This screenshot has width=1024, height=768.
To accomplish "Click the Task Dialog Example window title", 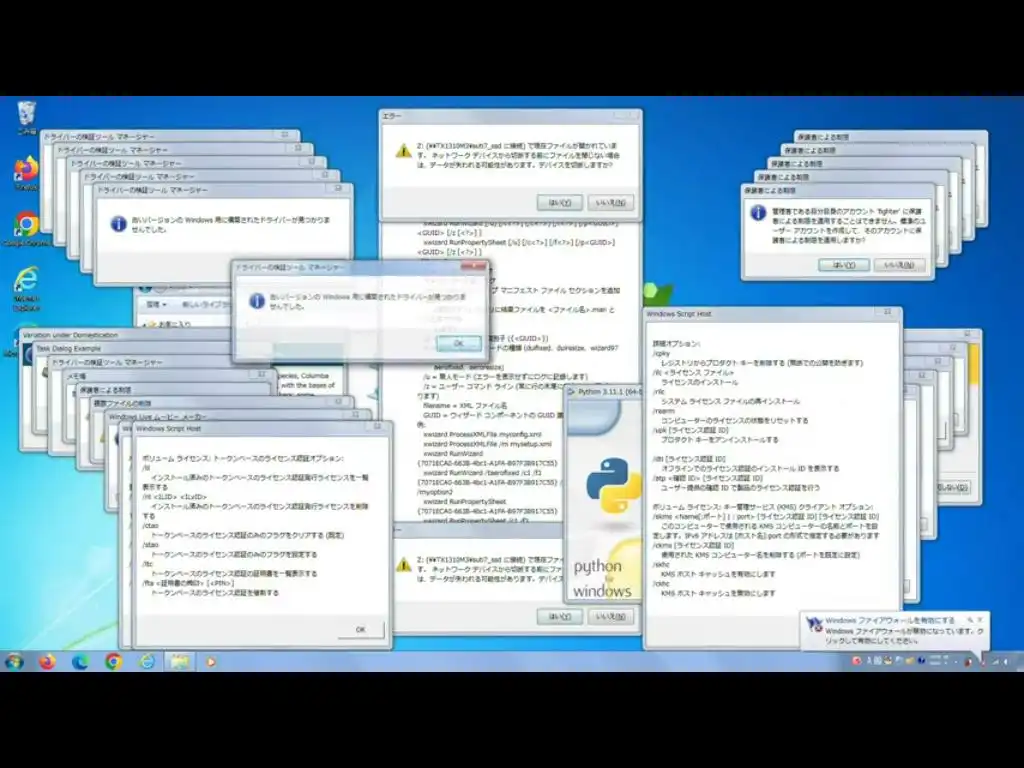I will 68,349.
